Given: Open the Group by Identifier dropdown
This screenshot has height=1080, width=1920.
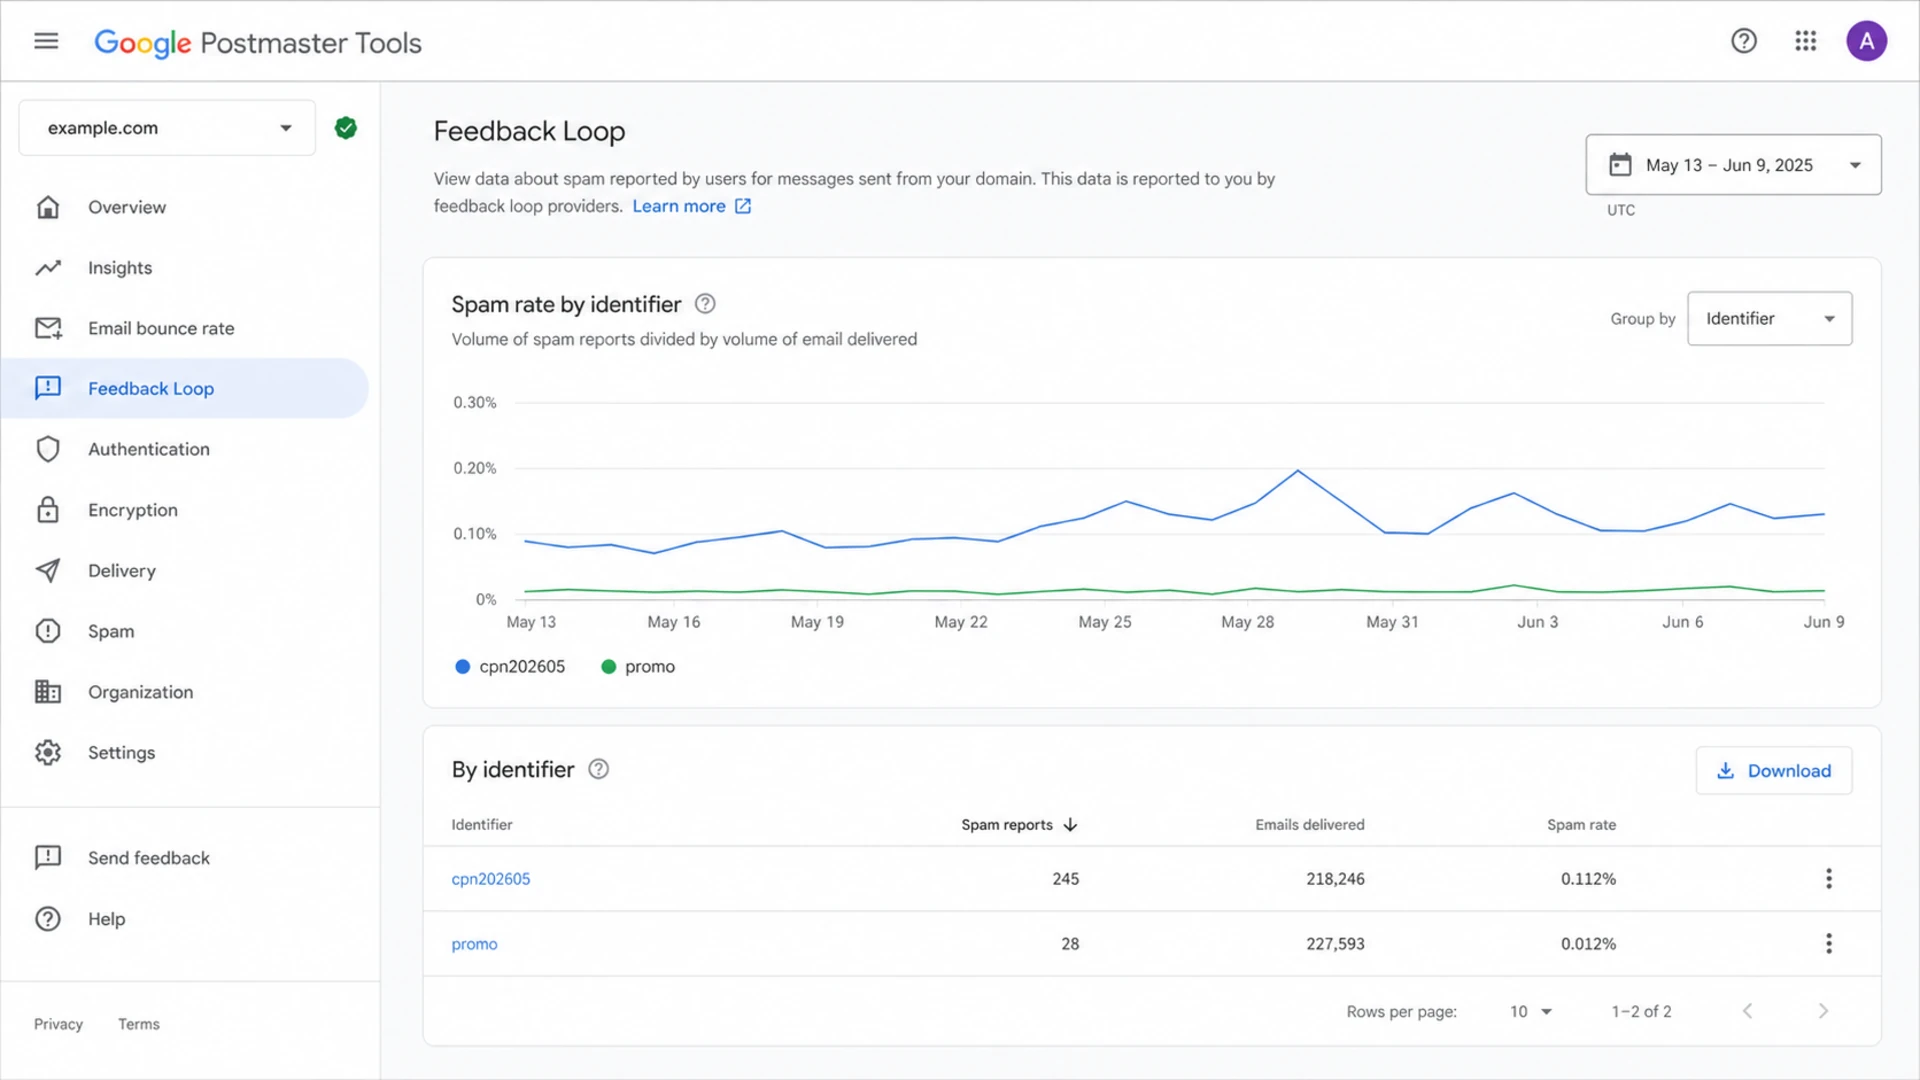Looking at the screenshot, I should [1769, 319].
